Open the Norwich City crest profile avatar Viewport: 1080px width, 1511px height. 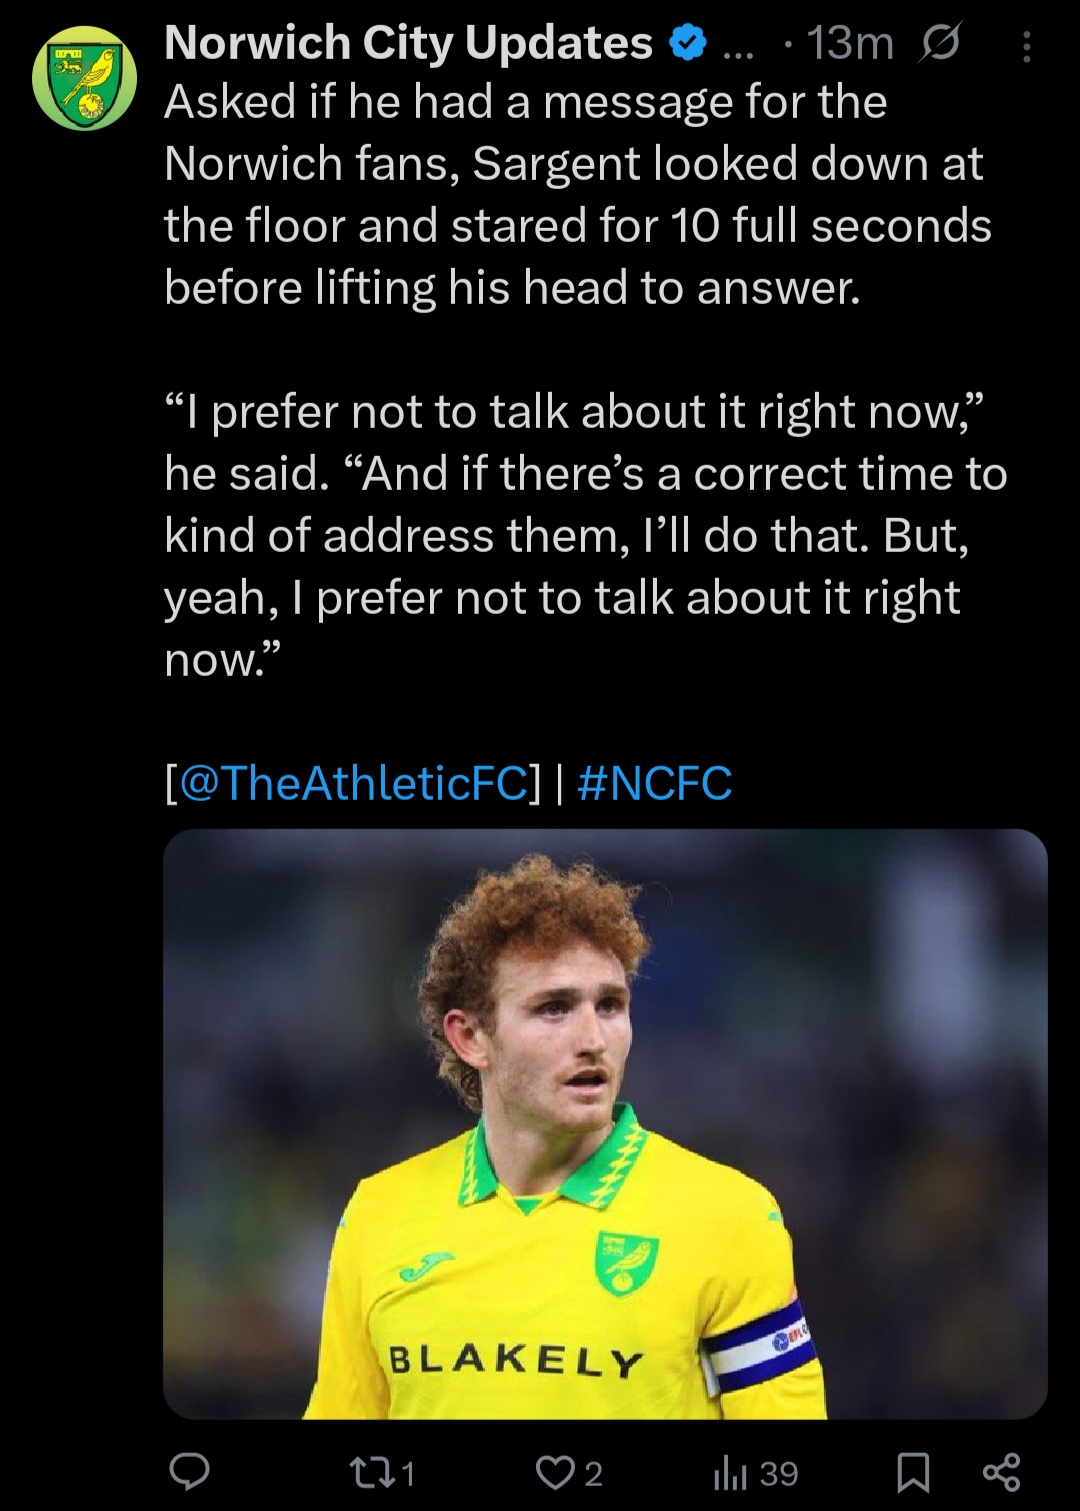(x=84, y=78)
